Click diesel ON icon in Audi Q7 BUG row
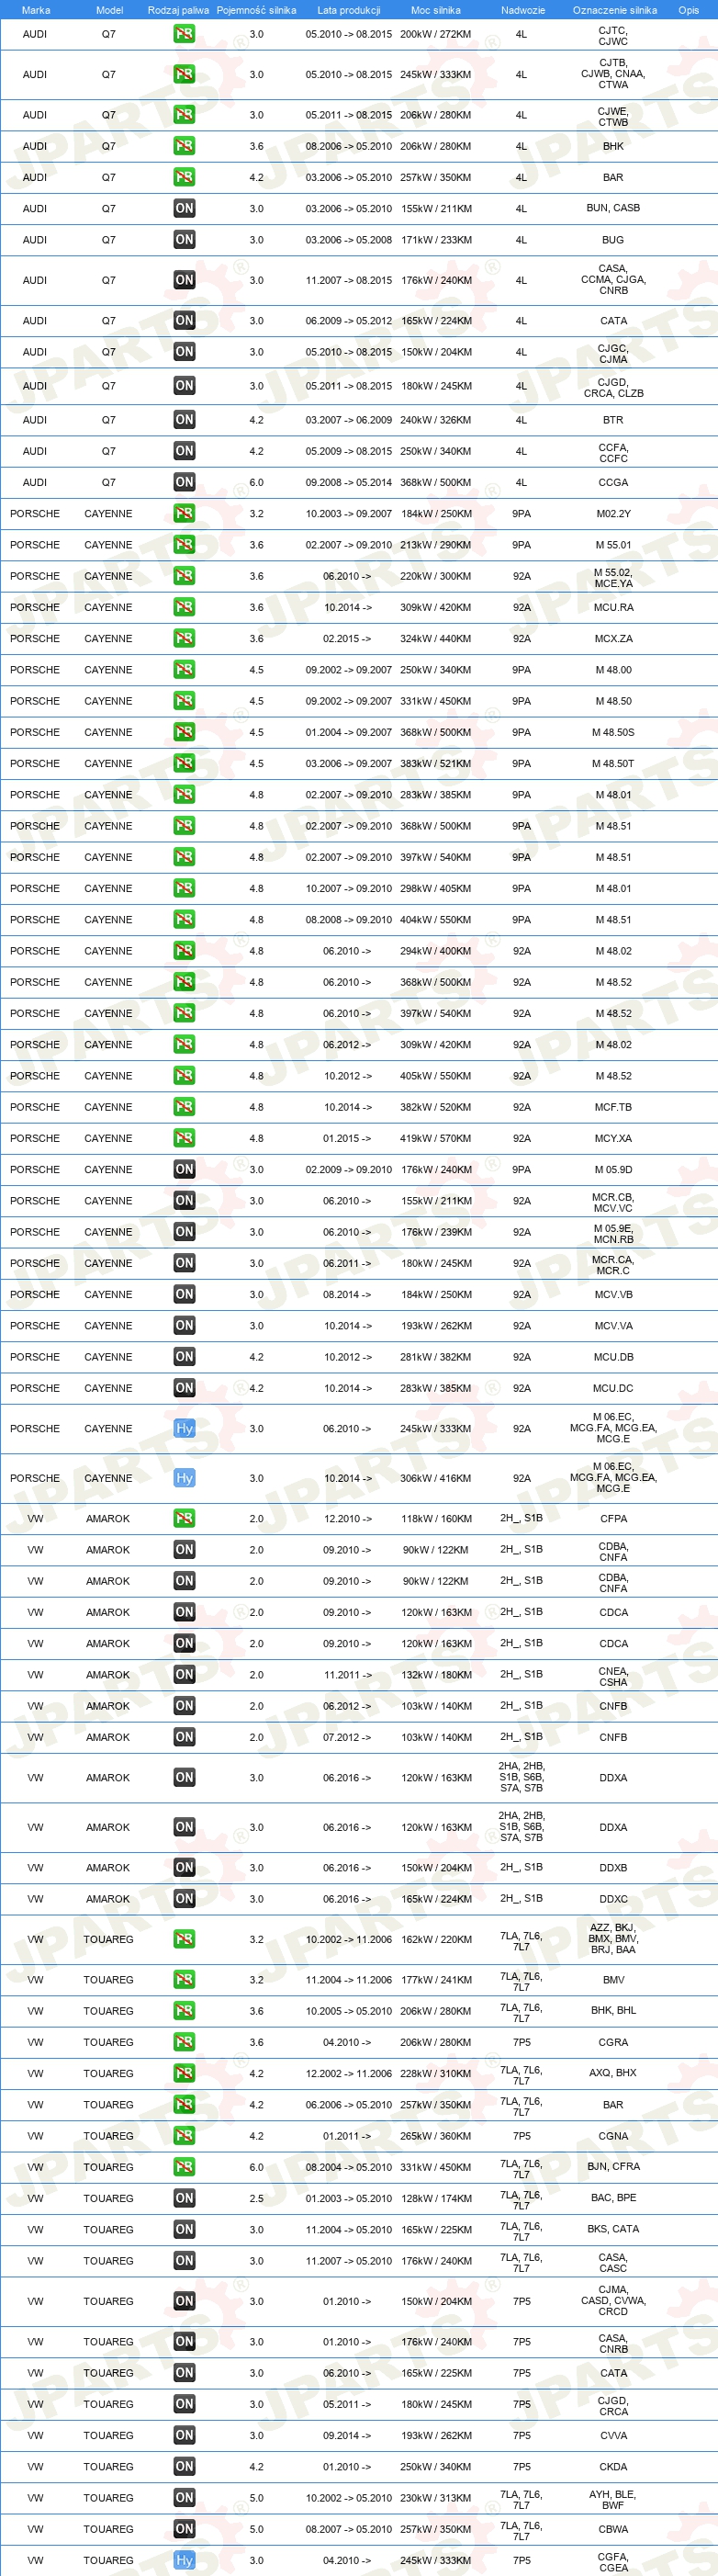Image resolution: width=718 pixels, height=2576 pixels. [x=184, y=240]
